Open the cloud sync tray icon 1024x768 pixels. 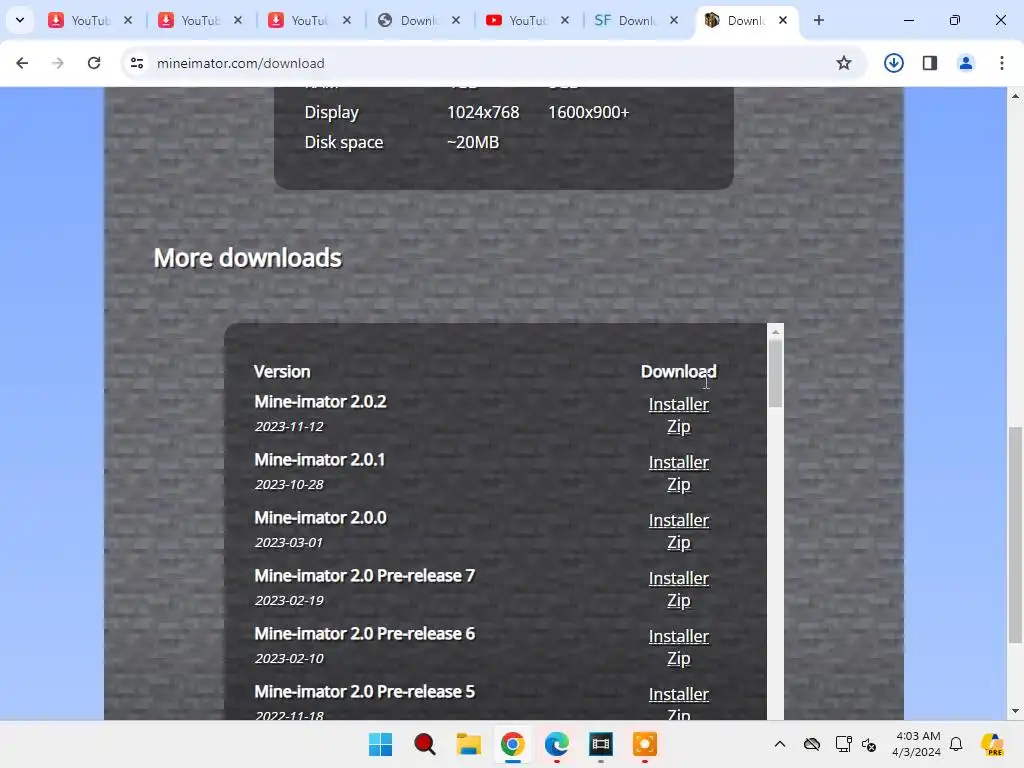click(812, 744)
